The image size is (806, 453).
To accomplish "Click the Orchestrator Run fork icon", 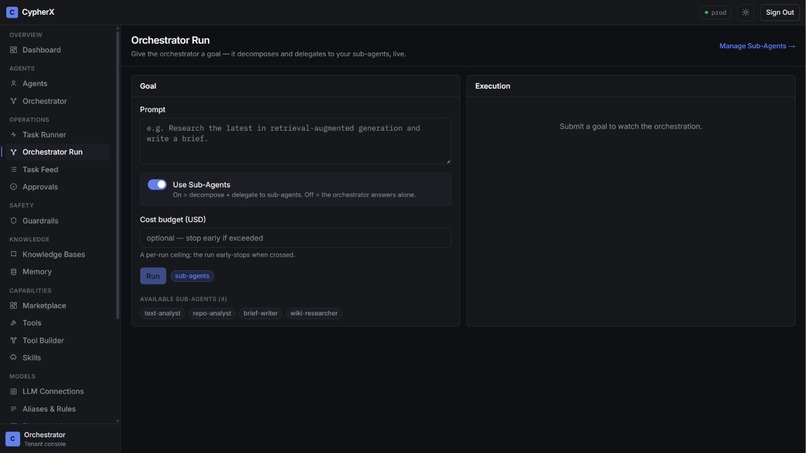I will pyautogui.click(x=13, y=152).
